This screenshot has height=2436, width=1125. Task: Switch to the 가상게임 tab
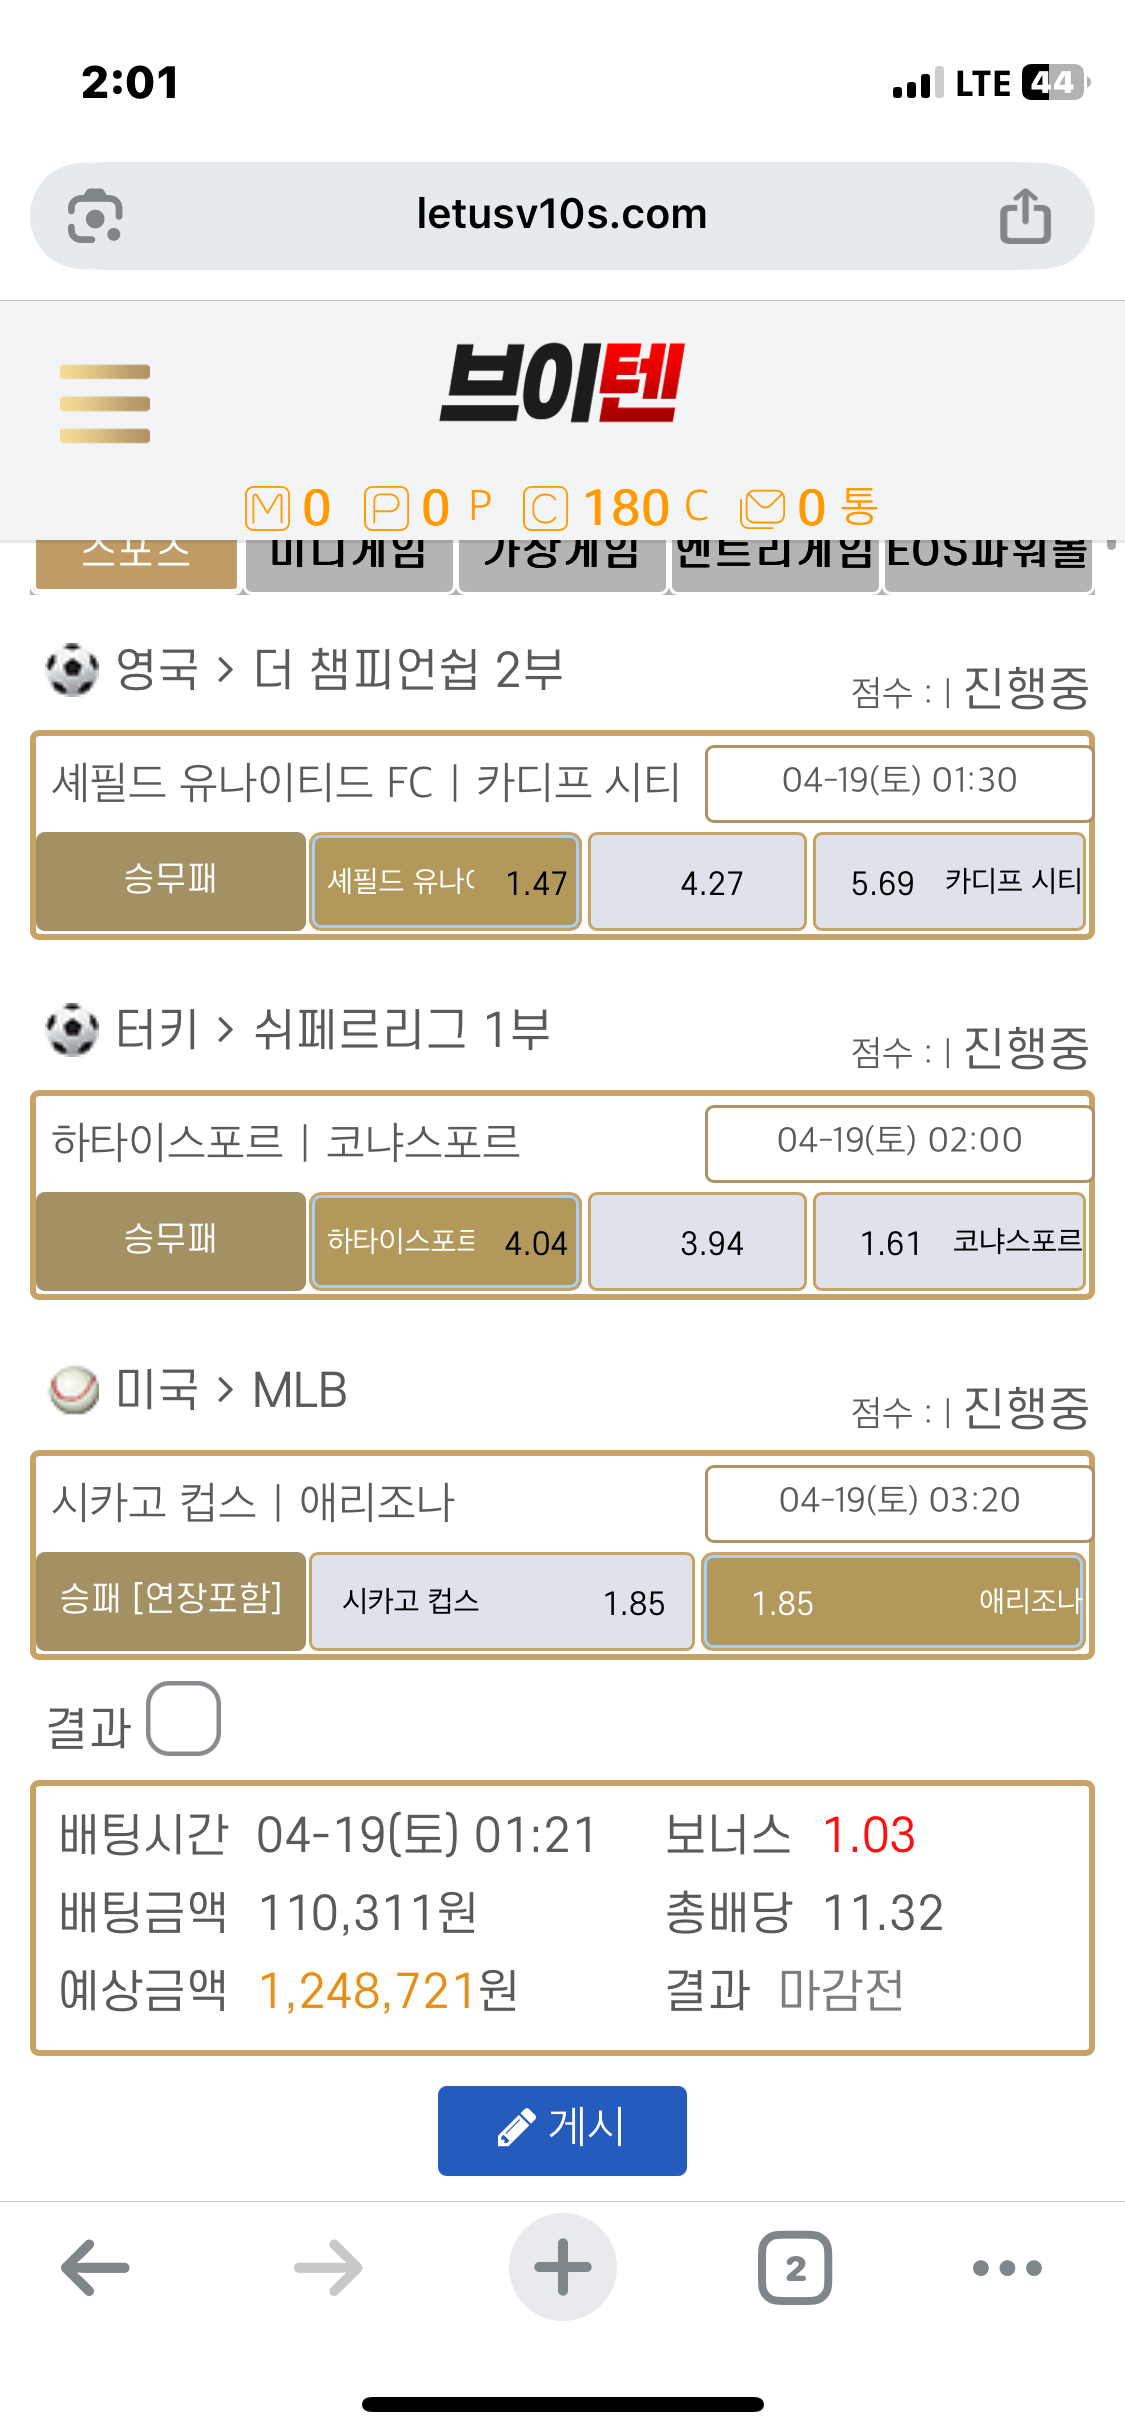[562, 562]
